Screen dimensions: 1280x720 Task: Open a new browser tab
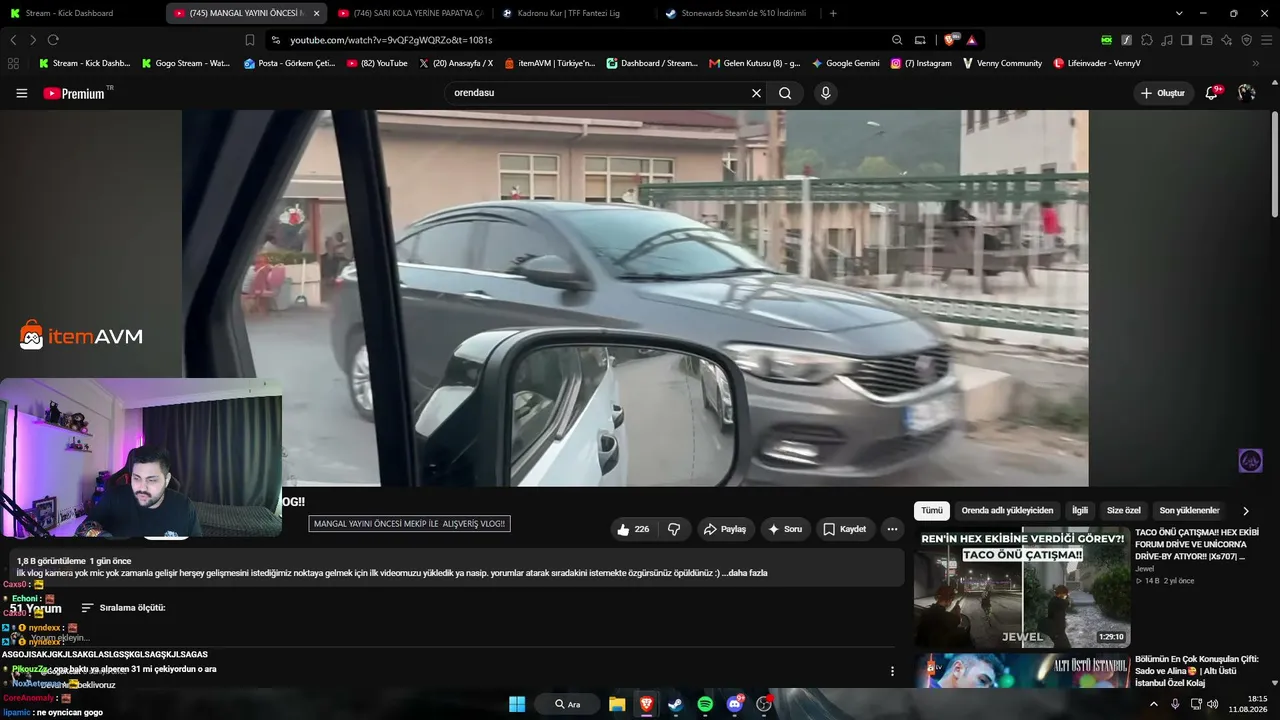point(833,13)
